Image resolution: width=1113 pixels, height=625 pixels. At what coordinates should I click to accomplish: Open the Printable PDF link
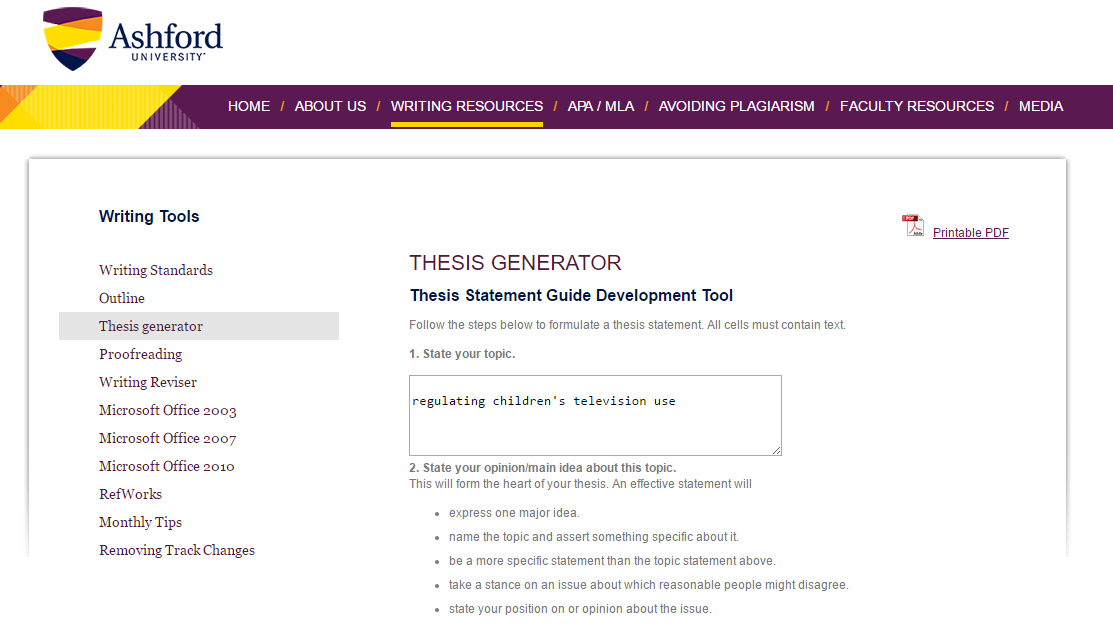point(970,233)
